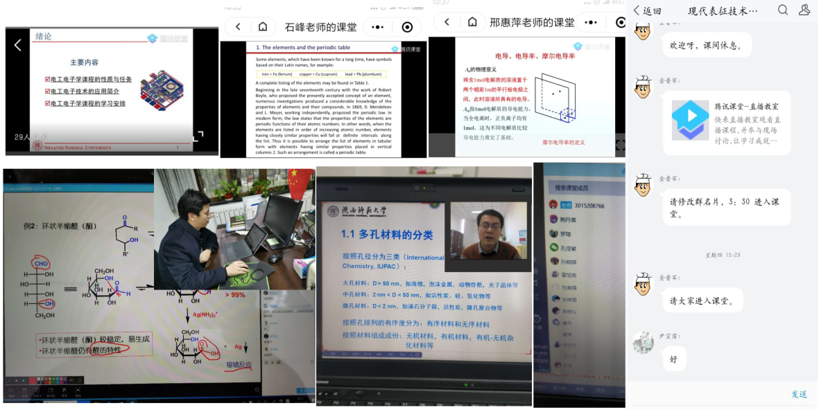Check the 电工电子学课程的性质与任务 box
This screenshot has height=410, width=819.
pos(48,79)
